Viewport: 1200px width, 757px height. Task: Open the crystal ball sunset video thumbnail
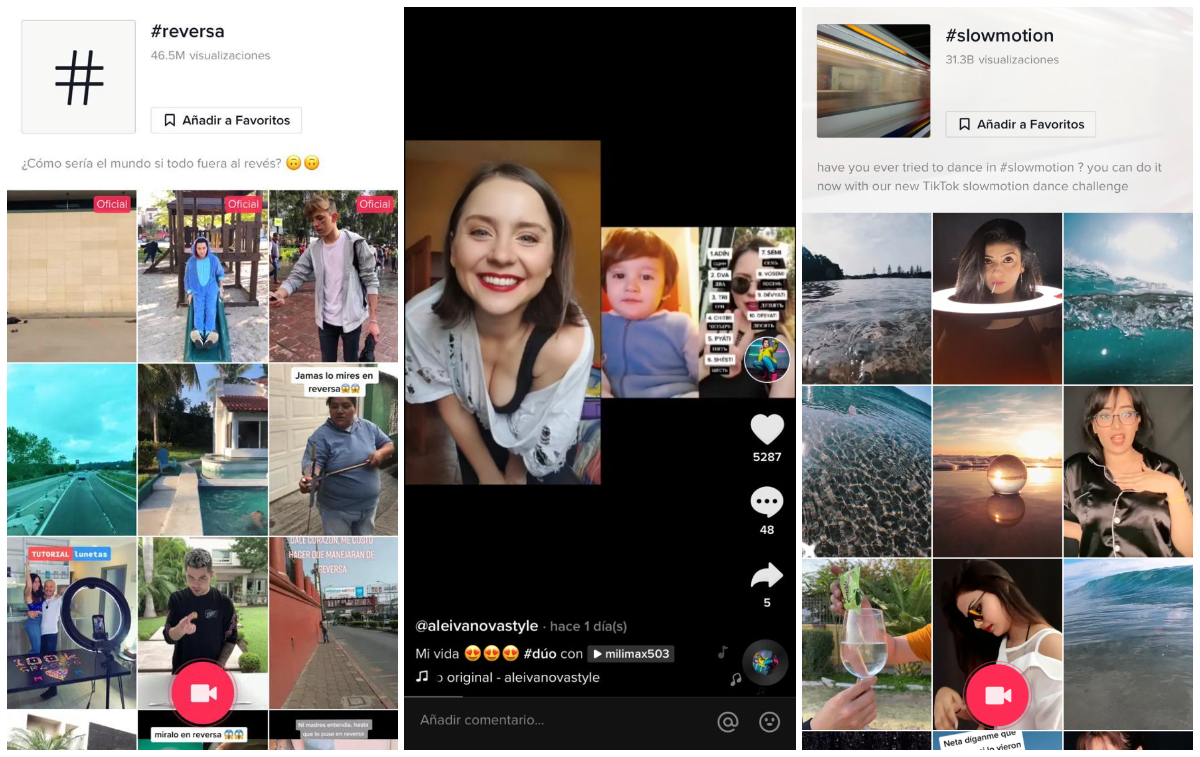tap(997, 470)
